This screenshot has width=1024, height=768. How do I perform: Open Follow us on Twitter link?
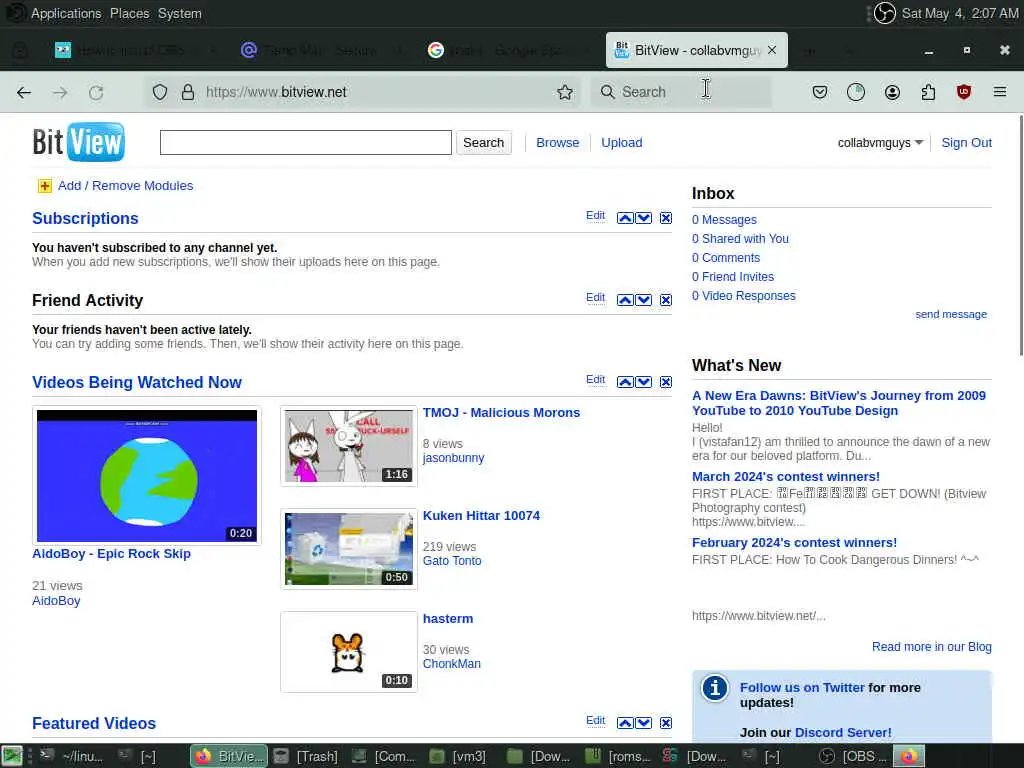click(x=802, y=688)
